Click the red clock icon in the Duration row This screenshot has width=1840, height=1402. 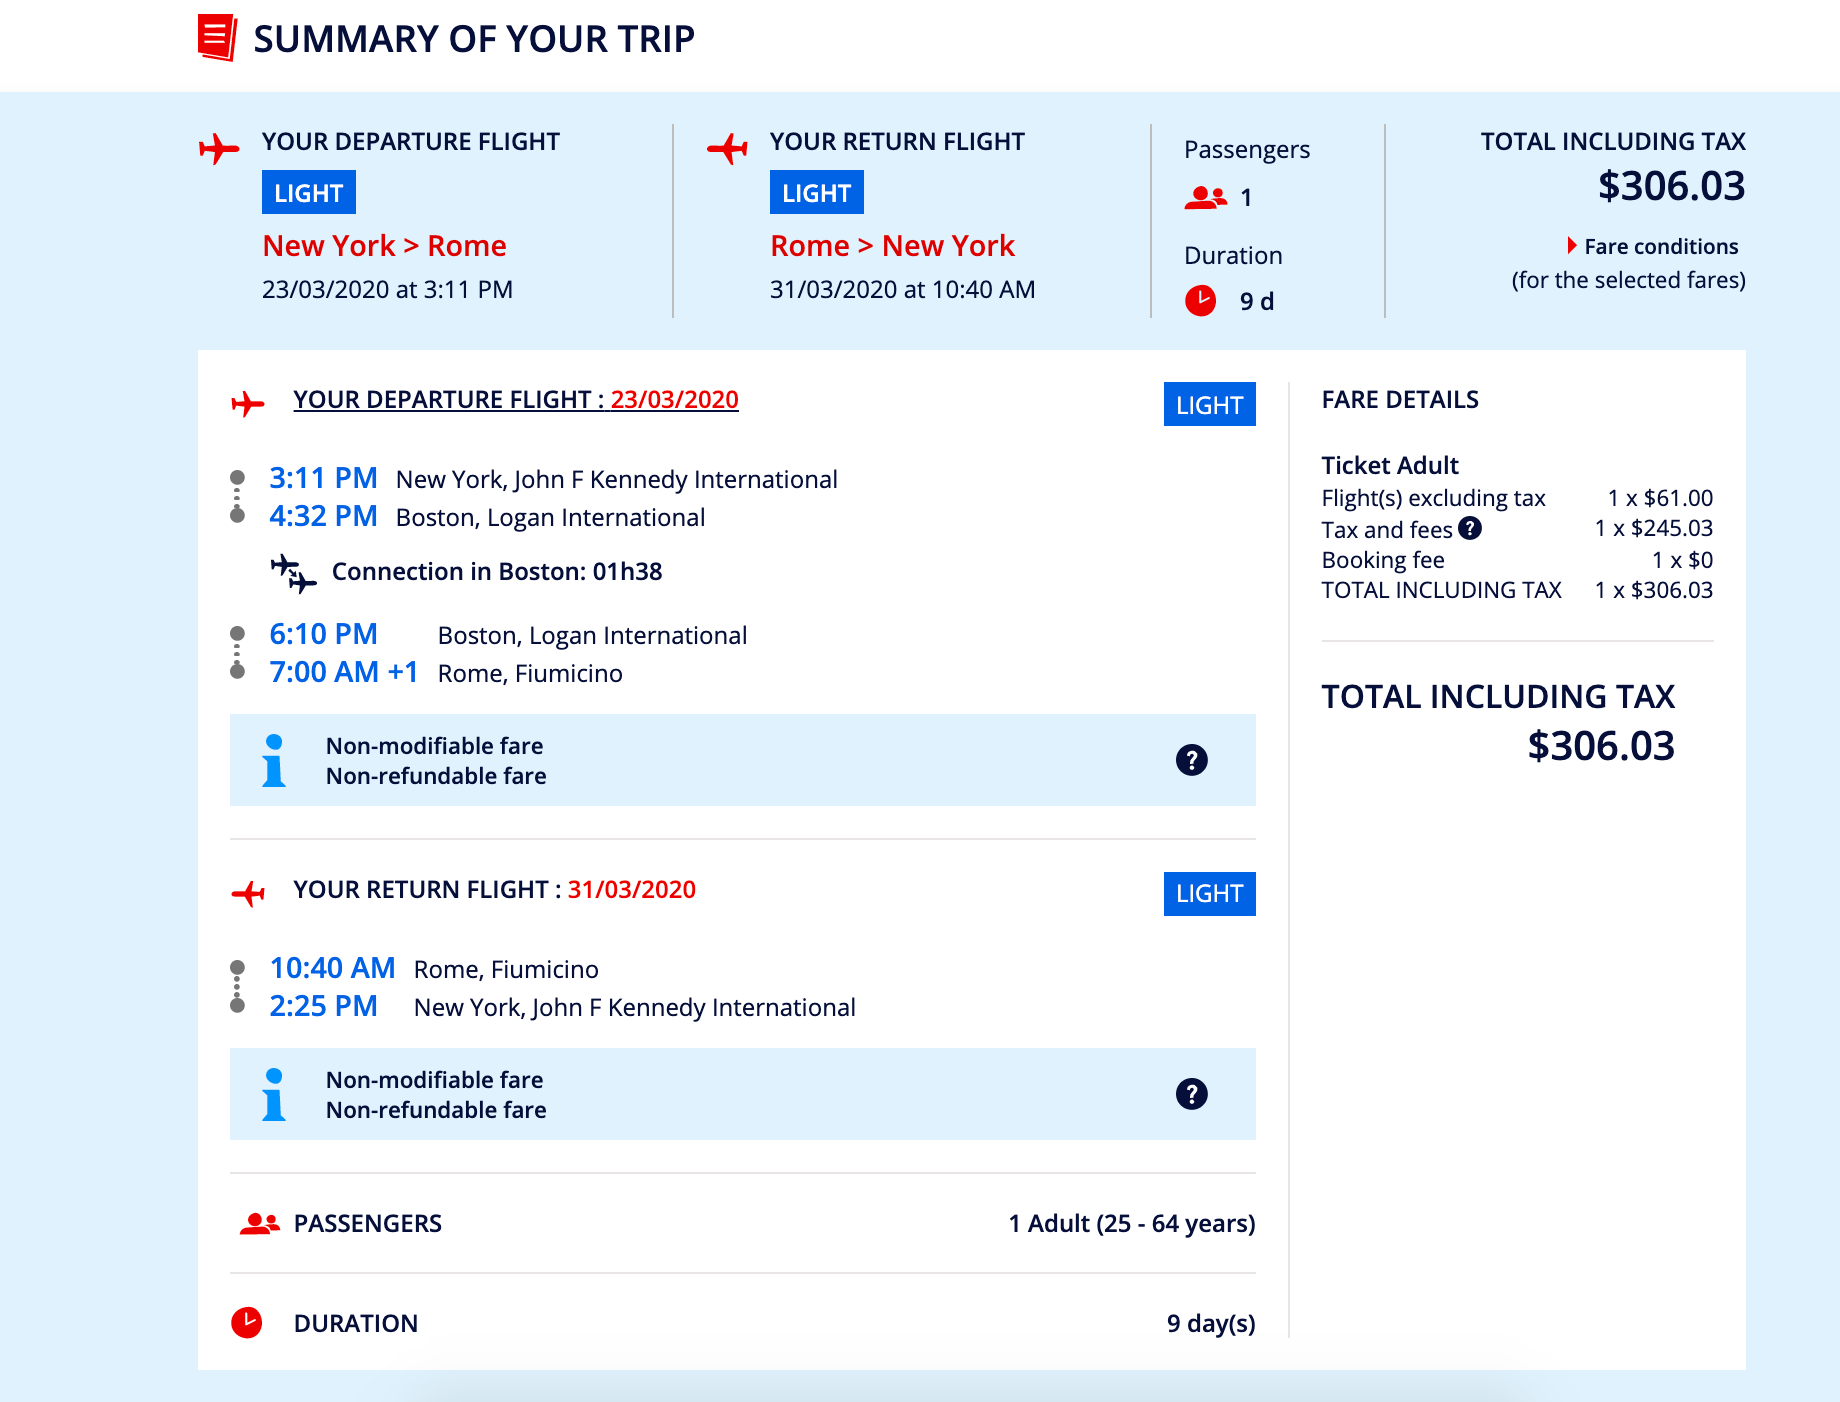(x=247, y=1322)
